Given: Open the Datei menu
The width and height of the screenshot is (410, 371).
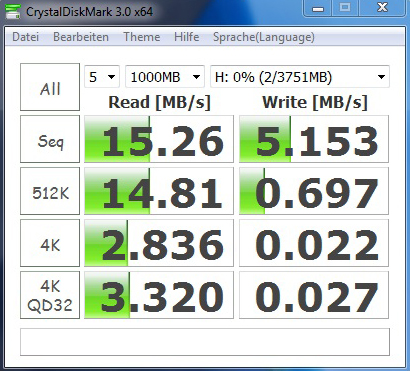Looking at the screenshot, I should click(x=25, y=37).
